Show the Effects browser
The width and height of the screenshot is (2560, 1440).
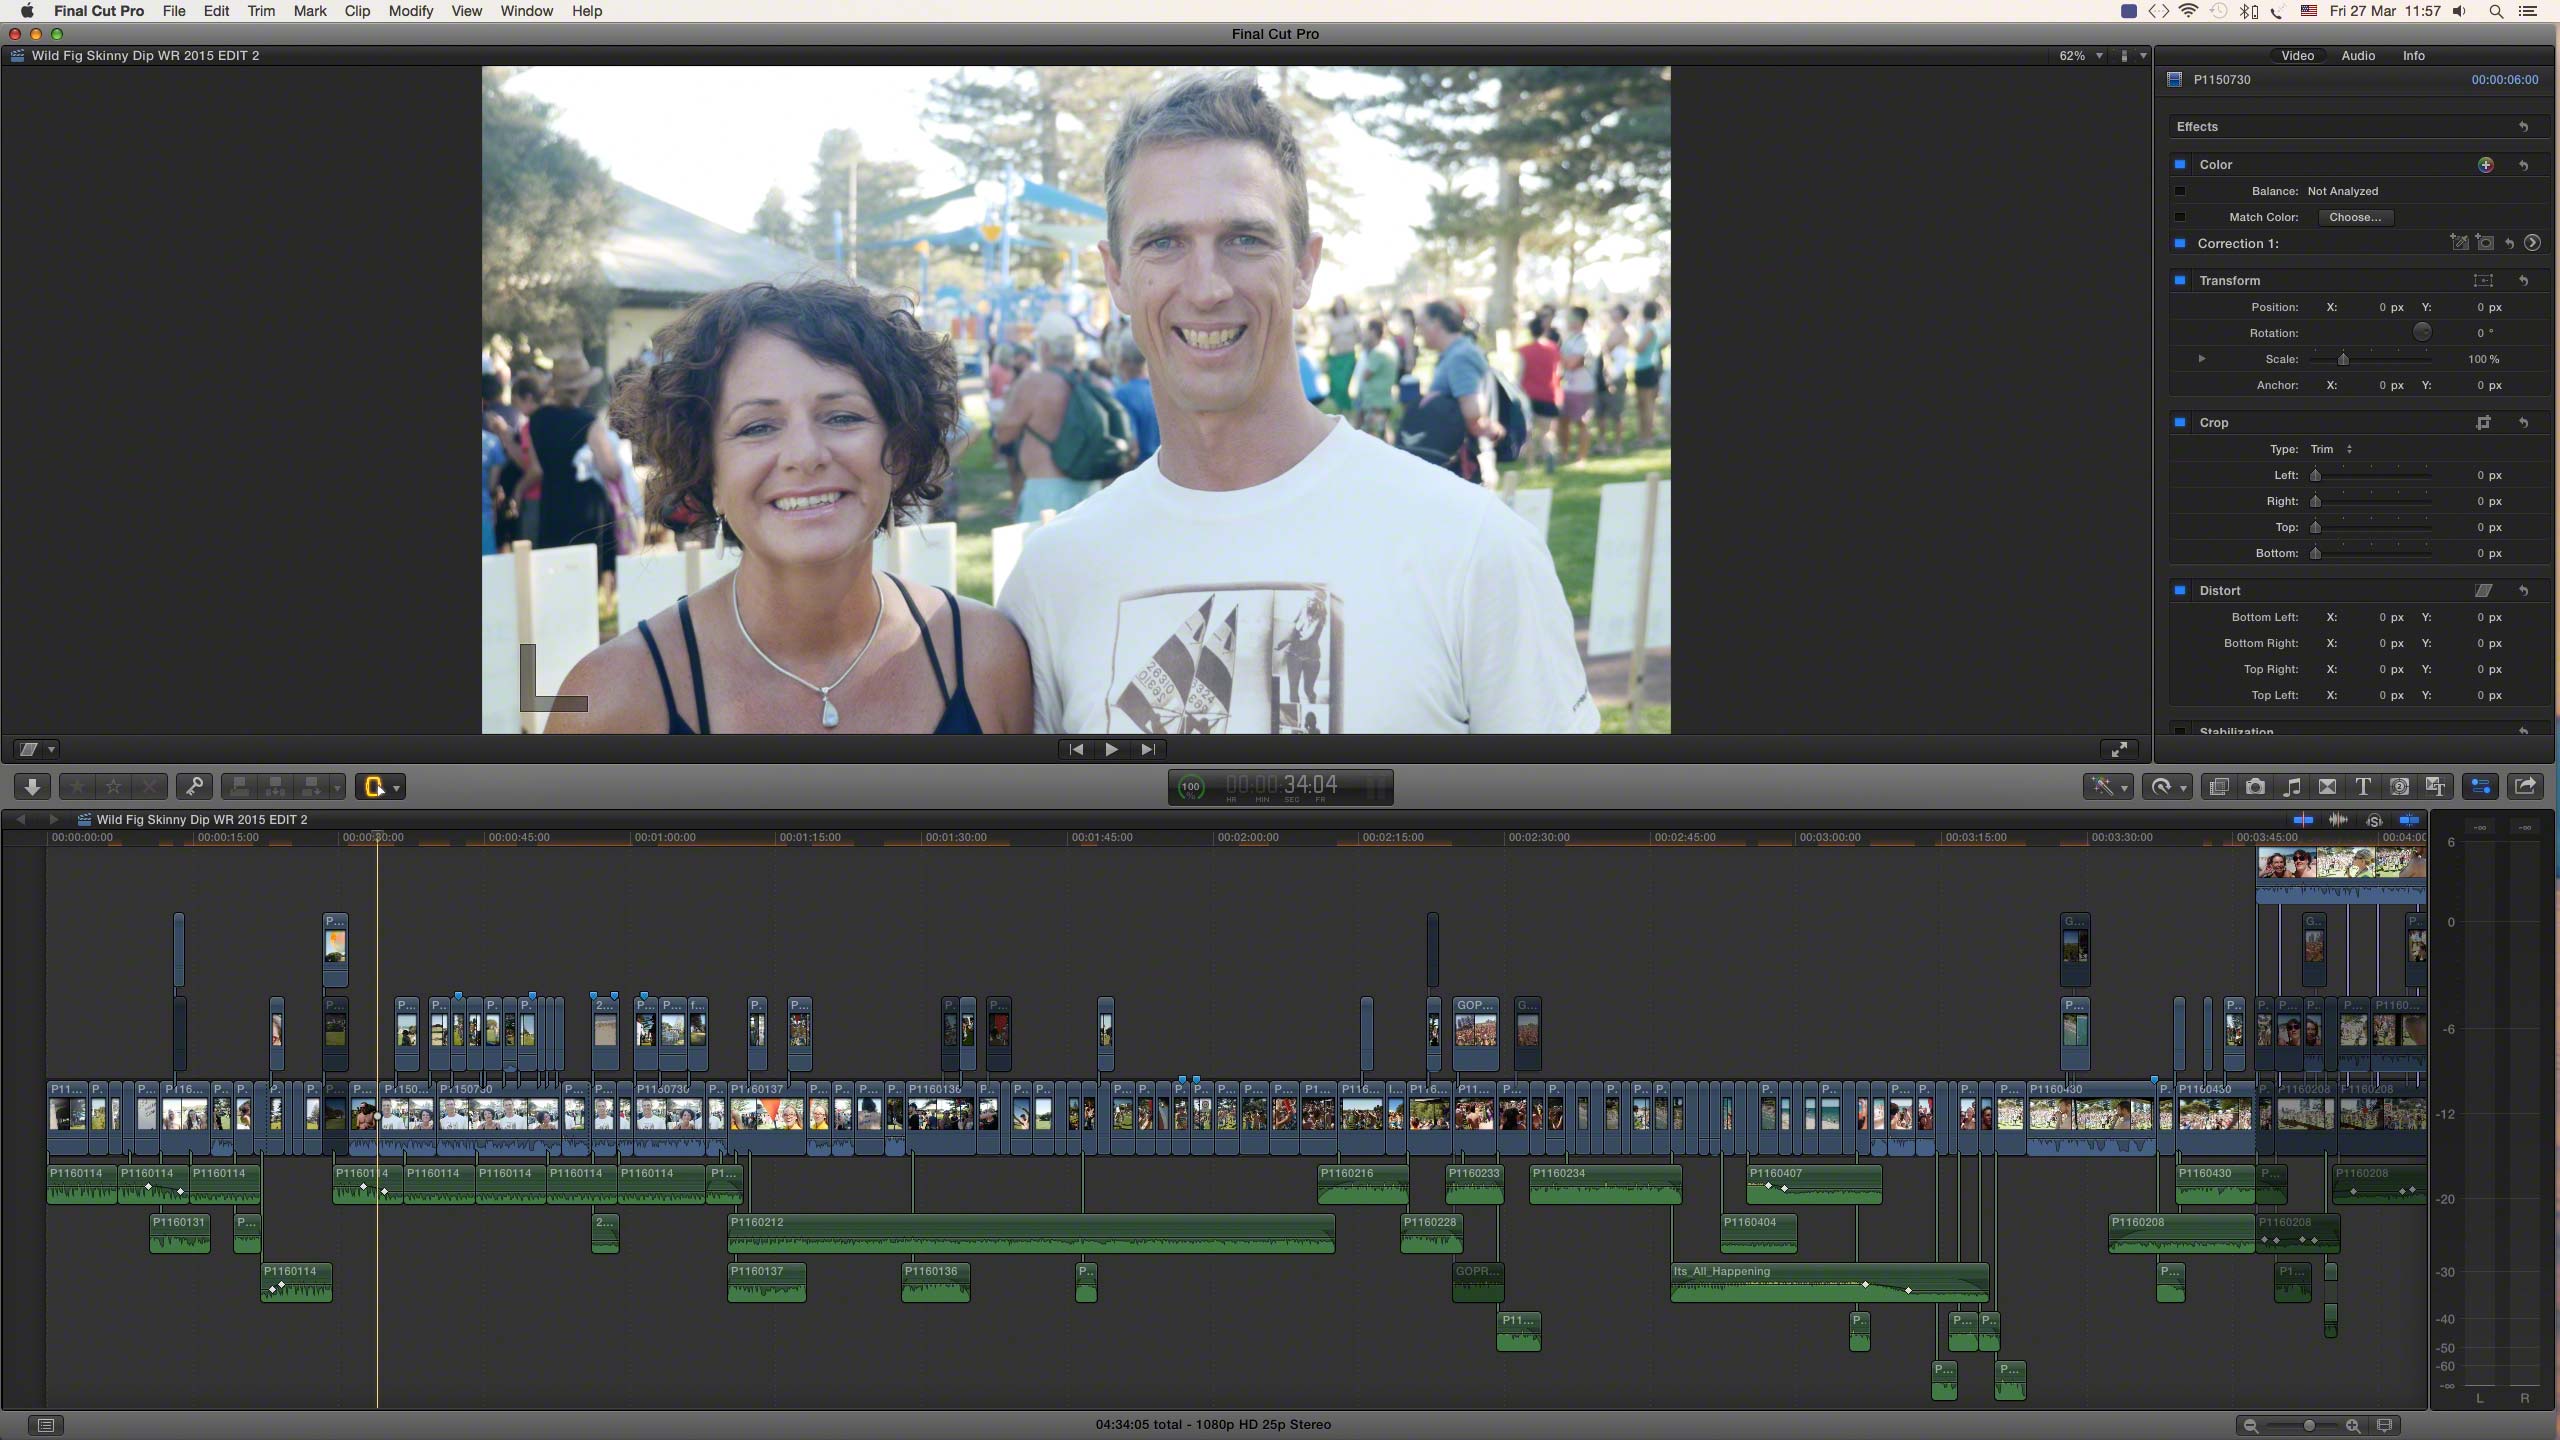click(2219, 787)
